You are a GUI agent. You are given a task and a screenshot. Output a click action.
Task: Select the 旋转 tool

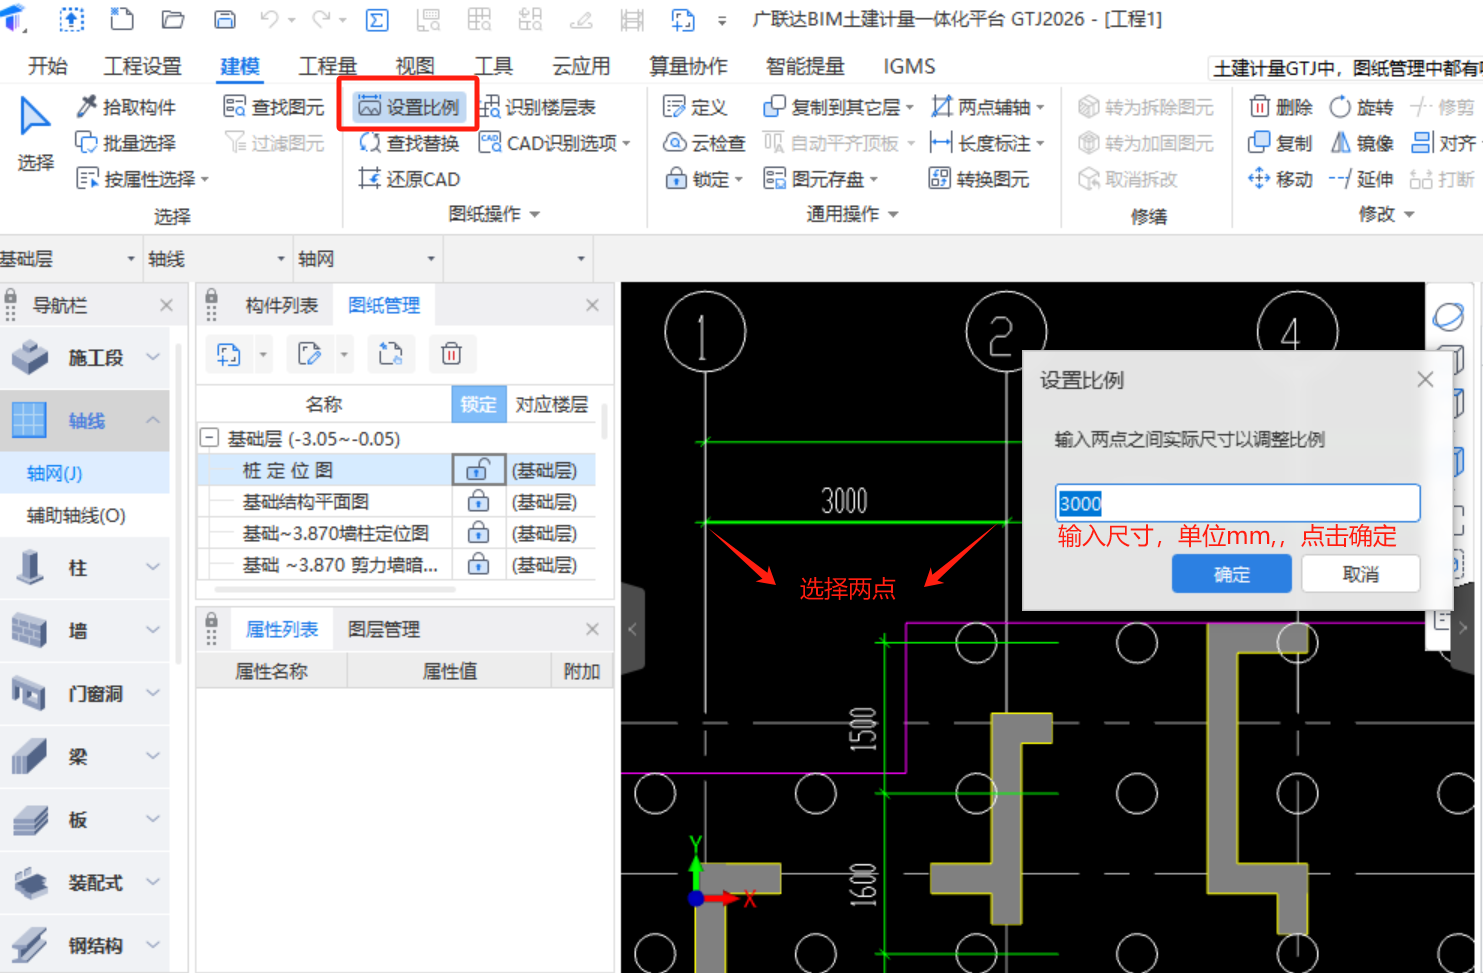[1361, 107]
